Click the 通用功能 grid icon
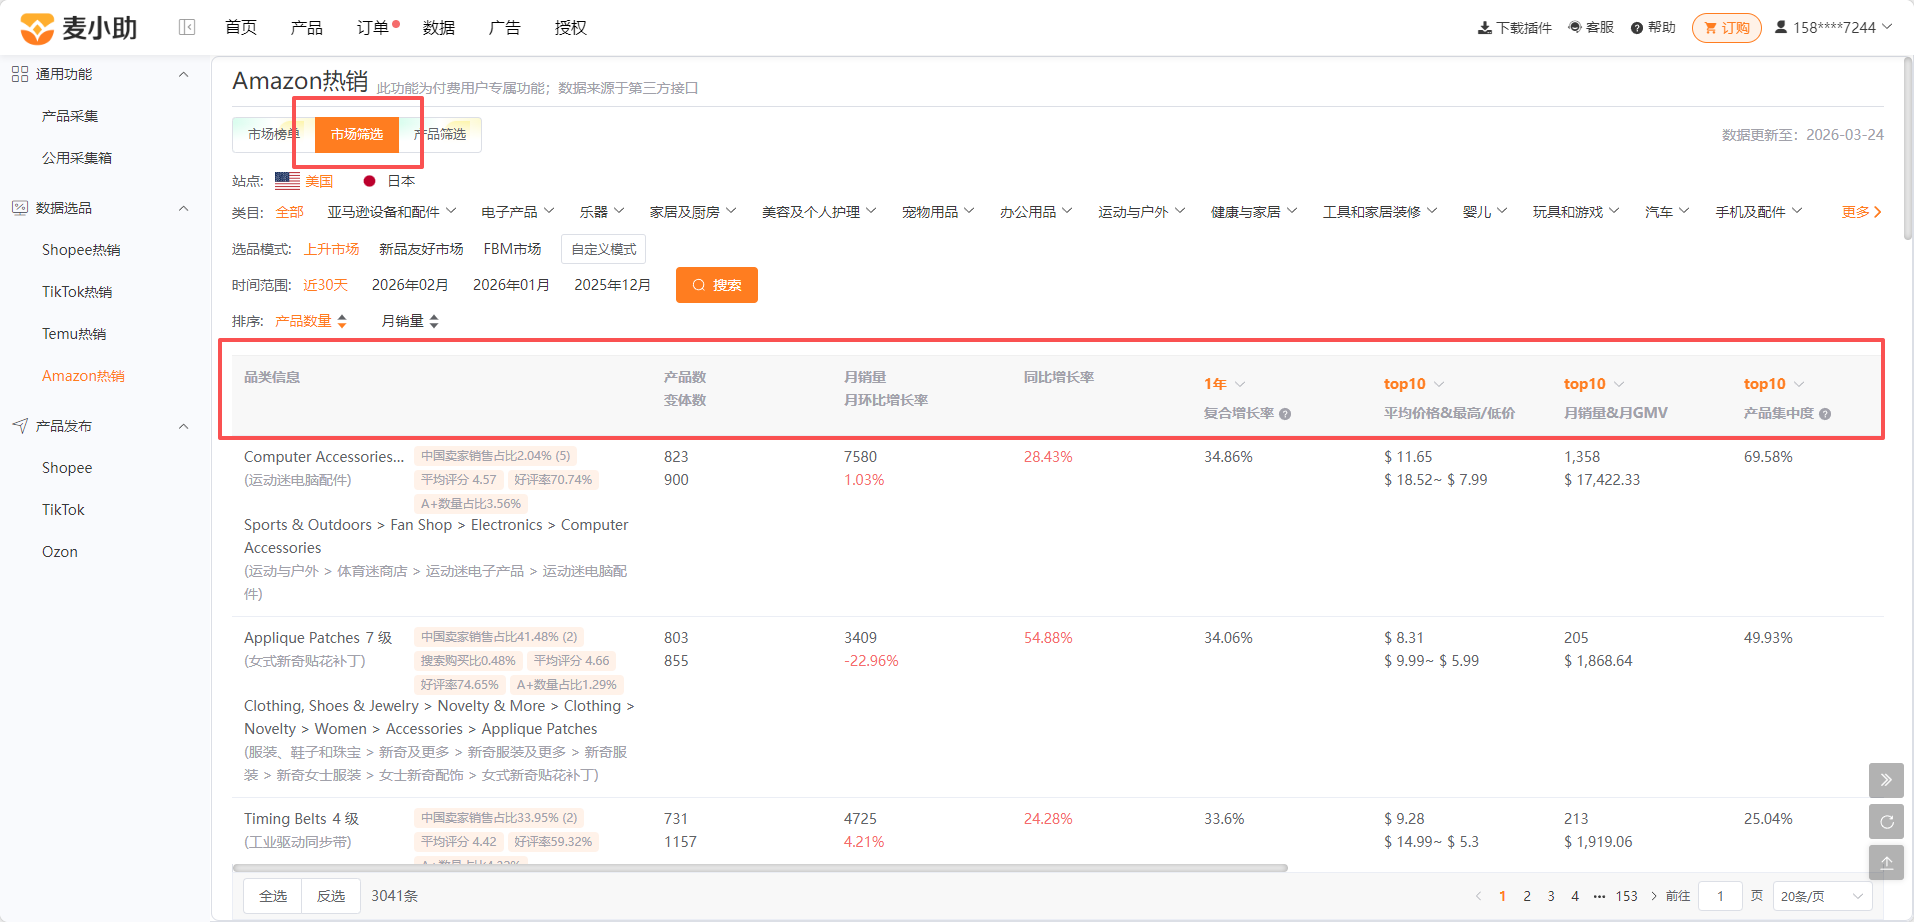 pos(20,74)
